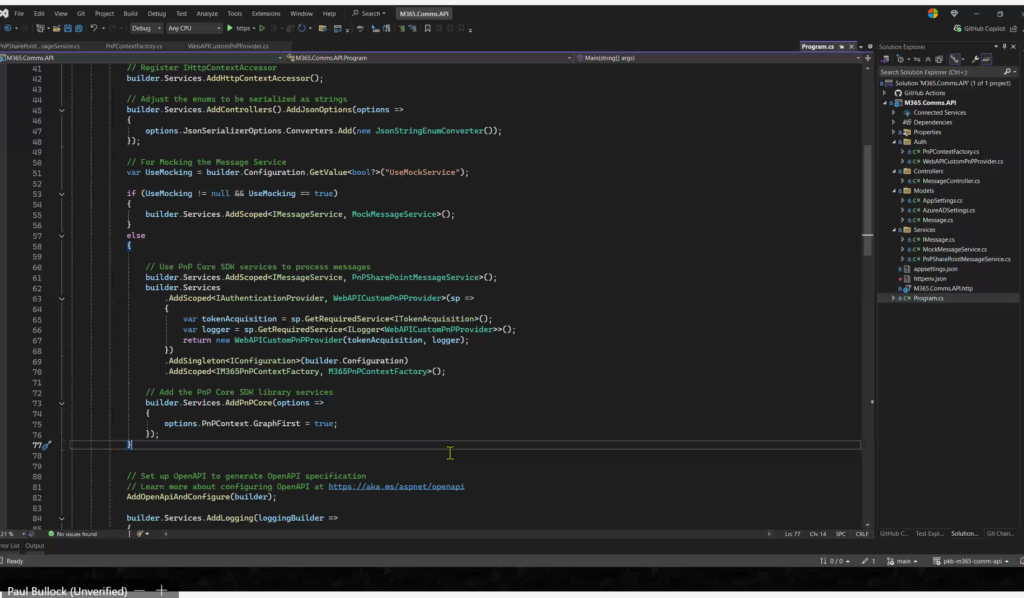Click the bookmark icon in the toolbar
The width and height of the screenshot is (1024, 598).
pyautogui.click(x=428, y=28)
